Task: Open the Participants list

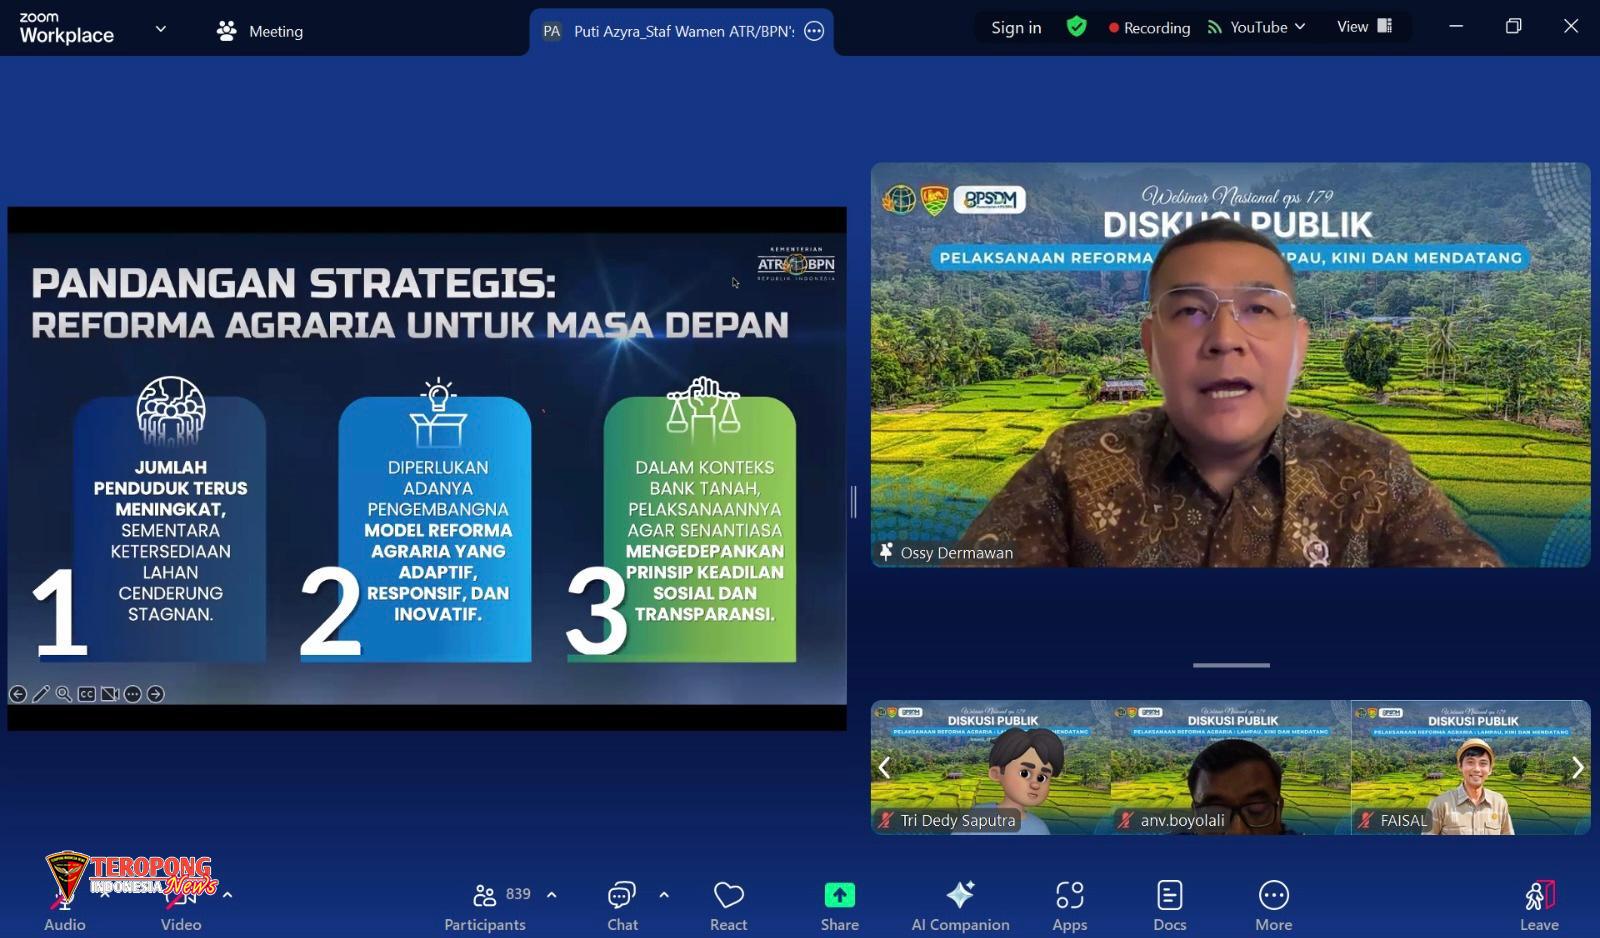Action: coord(487,905)
